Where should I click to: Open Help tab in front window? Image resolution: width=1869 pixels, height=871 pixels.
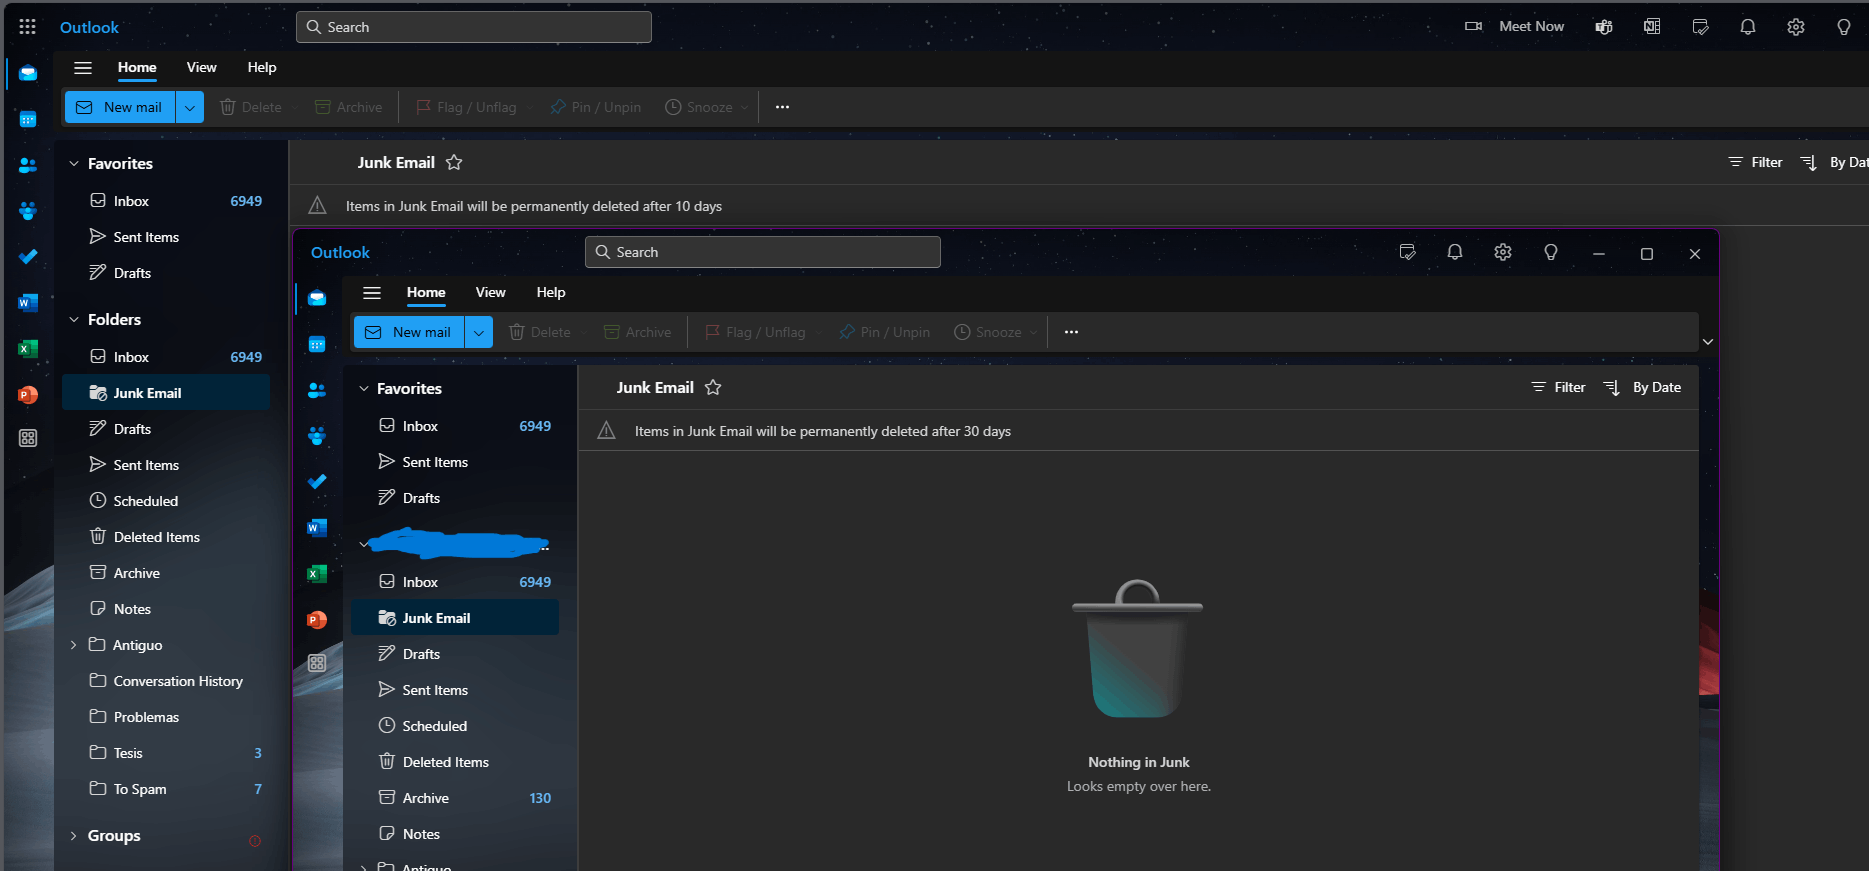(x=551, y=292)
